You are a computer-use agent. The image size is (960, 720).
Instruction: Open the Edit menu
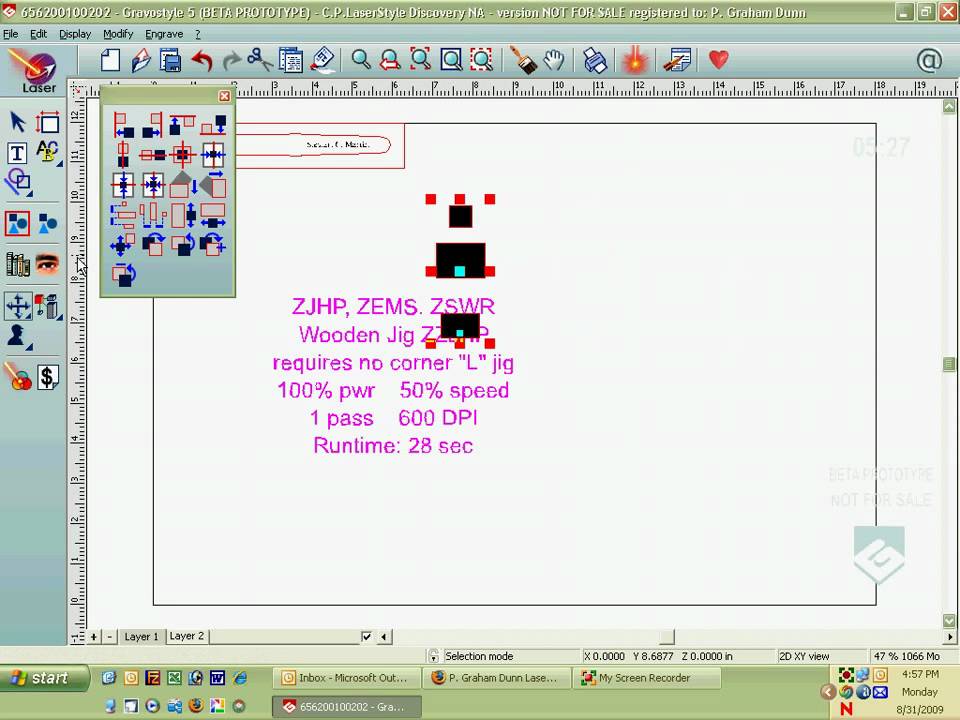[x=38, y=34]
